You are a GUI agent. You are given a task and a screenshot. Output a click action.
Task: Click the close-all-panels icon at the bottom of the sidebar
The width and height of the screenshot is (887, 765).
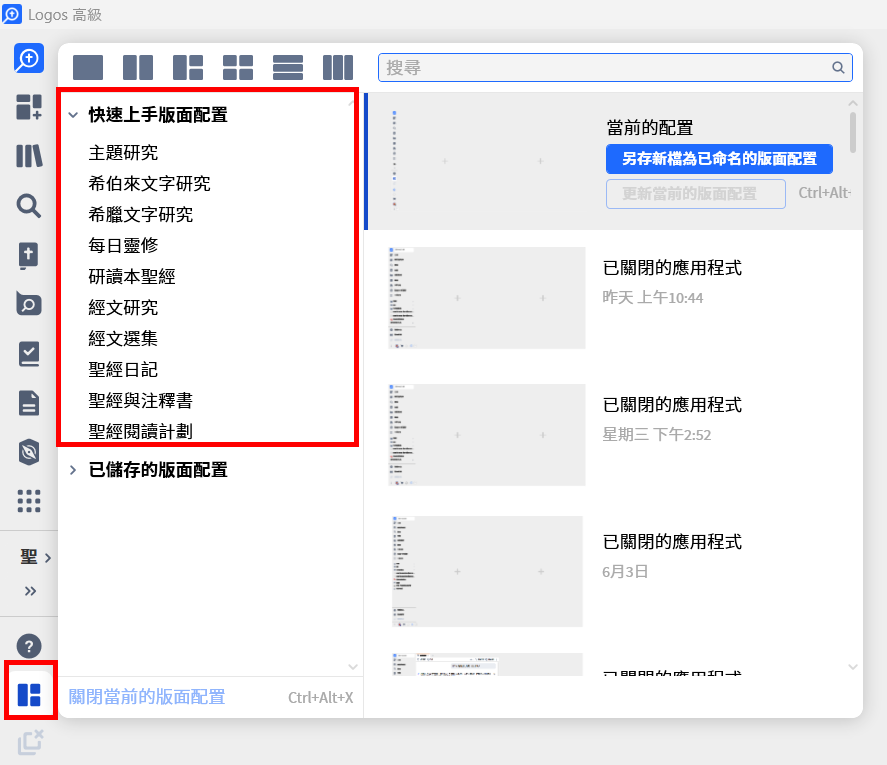[31, 742]
